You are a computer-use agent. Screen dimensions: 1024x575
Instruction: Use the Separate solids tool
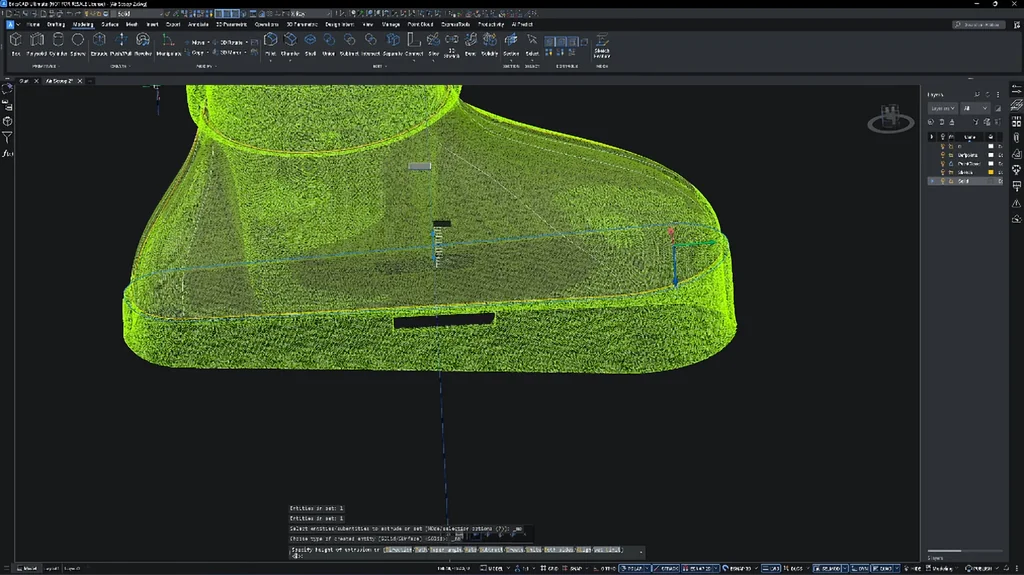coord(392,44)
